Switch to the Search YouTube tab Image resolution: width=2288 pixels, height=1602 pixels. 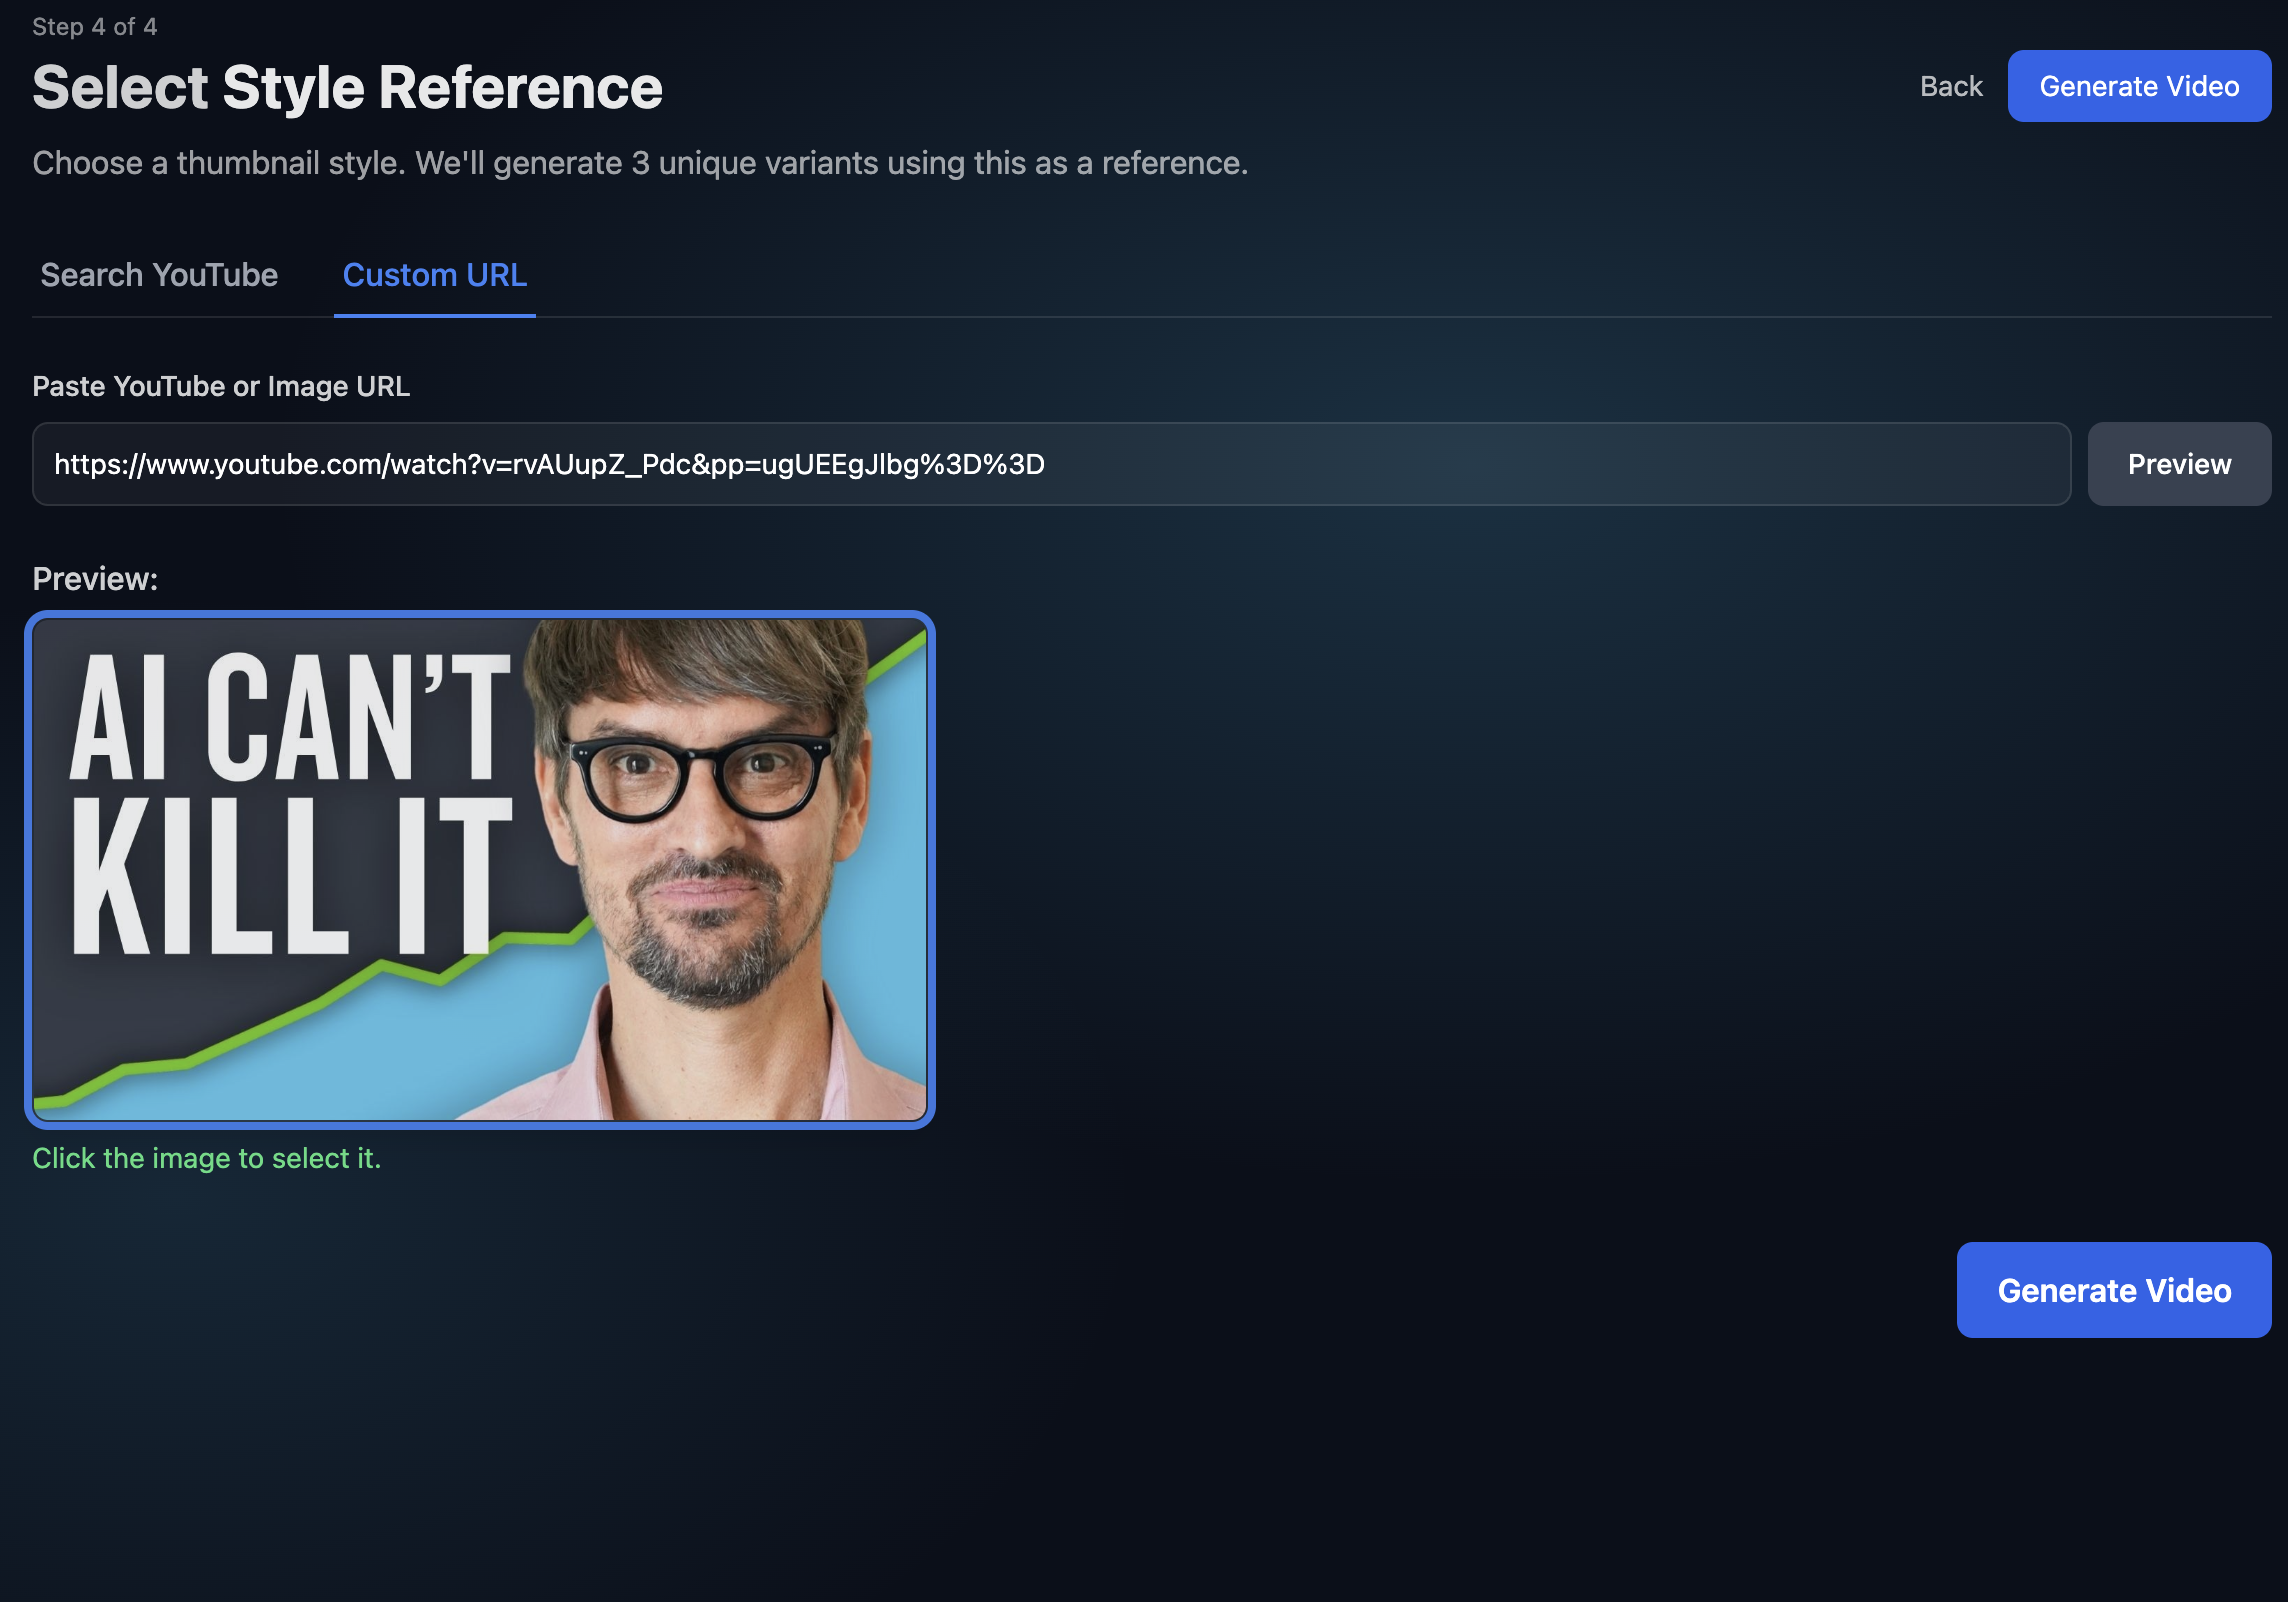(159, 275)
